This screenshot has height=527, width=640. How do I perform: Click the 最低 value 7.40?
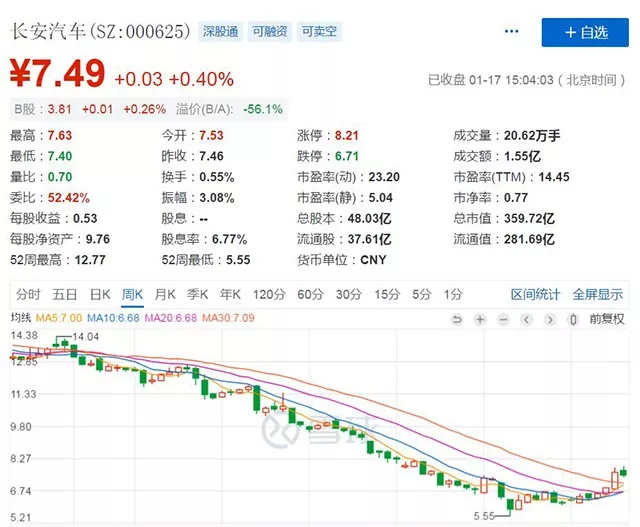pos(60,156)
